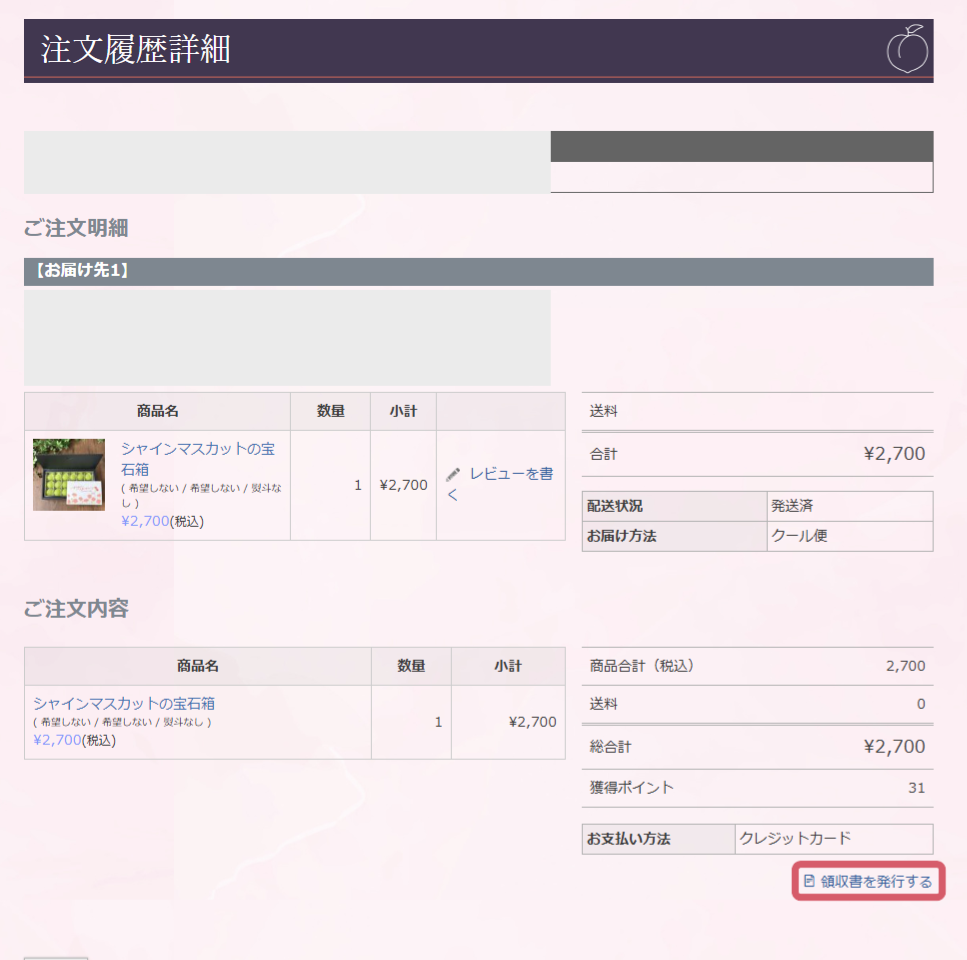Click the 注文履歴詳細 page title bar
The width and height of the screenshot is (967, 960).
tap(478, 47)
